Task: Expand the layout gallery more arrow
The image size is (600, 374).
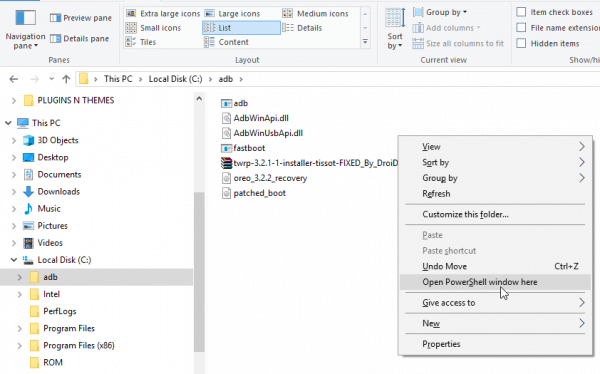Action: pos(365,42)
